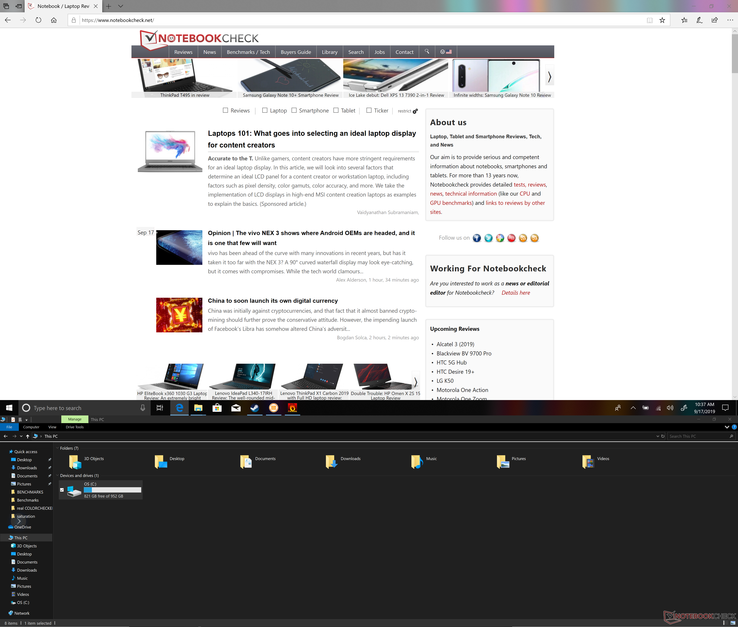
Task: Toggle the OS (C:) drive selection checkbox
Action: pos(62,490)
